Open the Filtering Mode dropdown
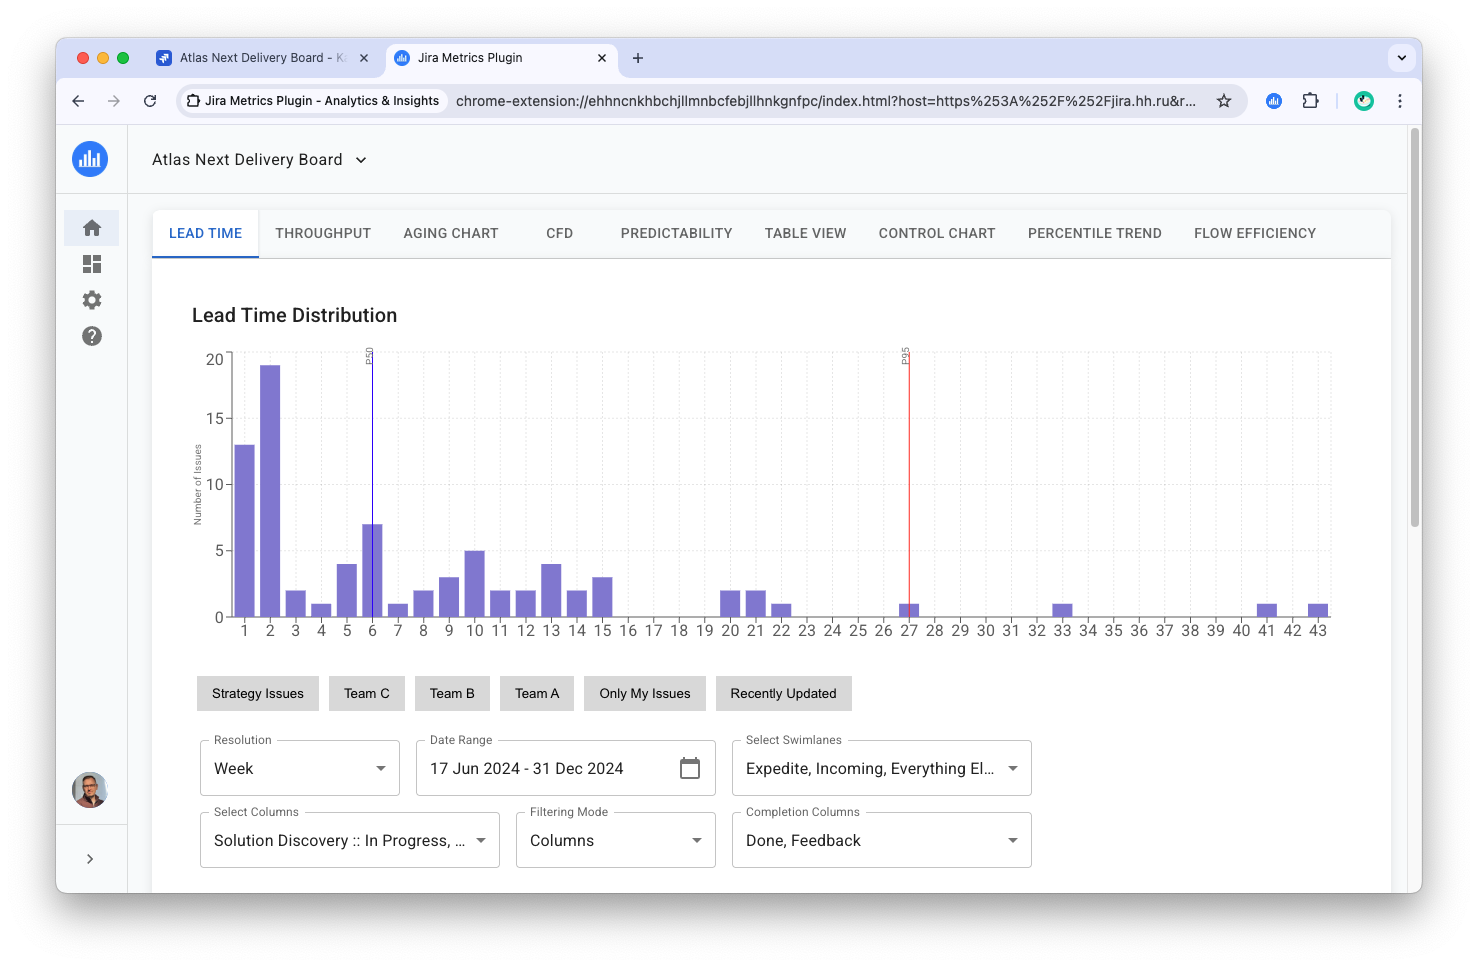Image resolution: width=1478 pixels, height=967 pixels. pyautogui.click(x=616, y=840)
